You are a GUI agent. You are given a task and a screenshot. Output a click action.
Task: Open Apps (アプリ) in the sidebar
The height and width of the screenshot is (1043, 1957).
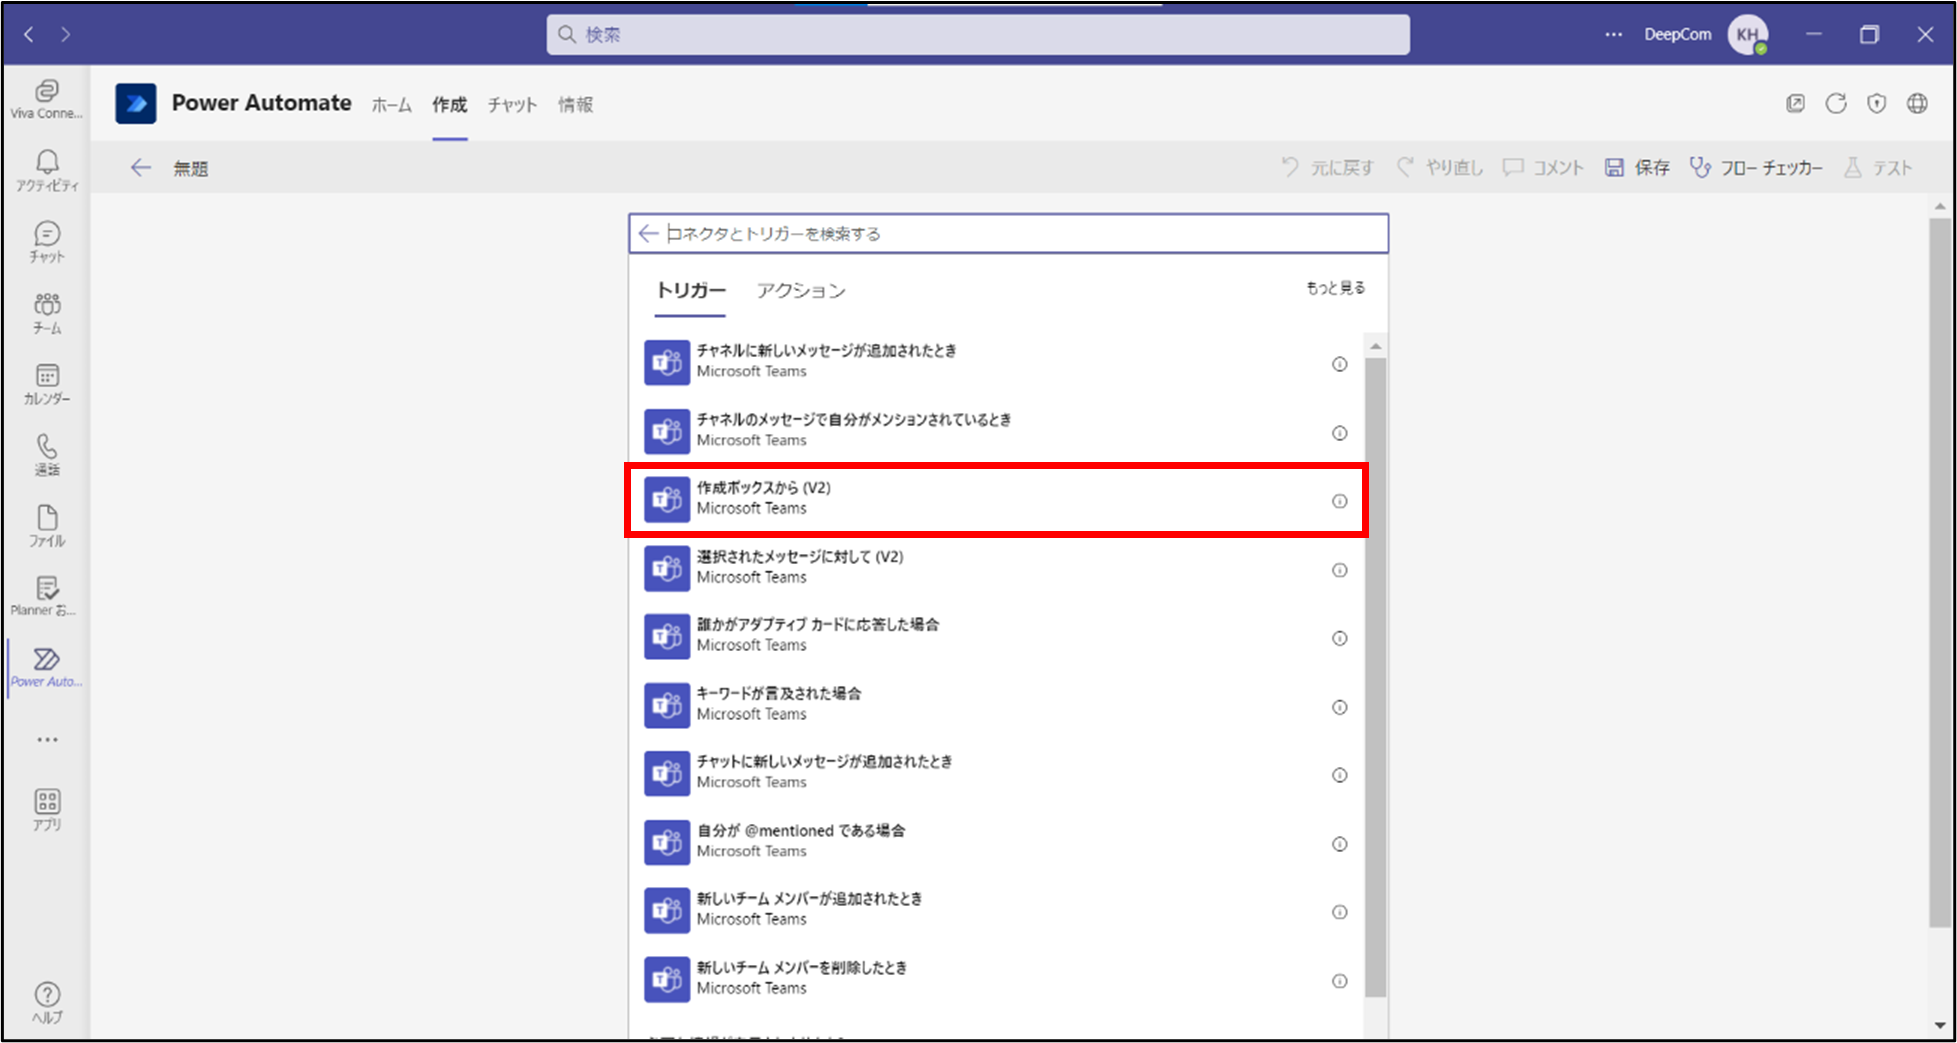(x=46, y=810)
